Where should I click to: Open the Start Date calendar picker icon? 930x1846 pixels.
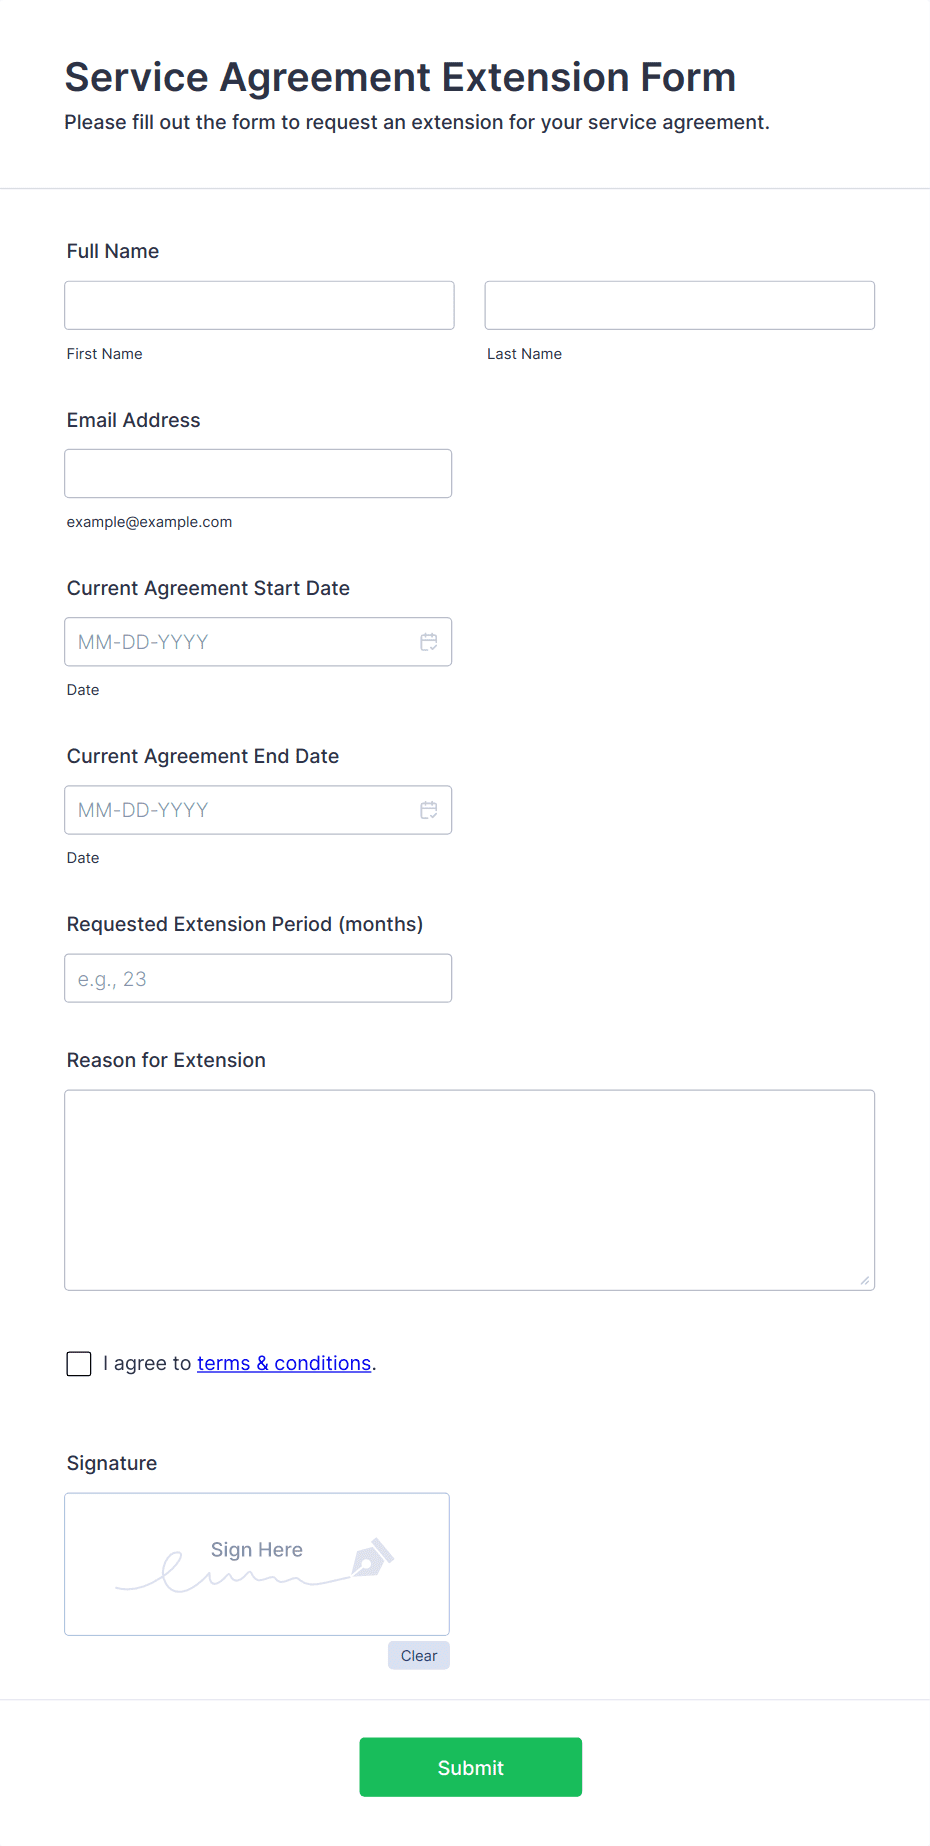click(x=429, y=642)
